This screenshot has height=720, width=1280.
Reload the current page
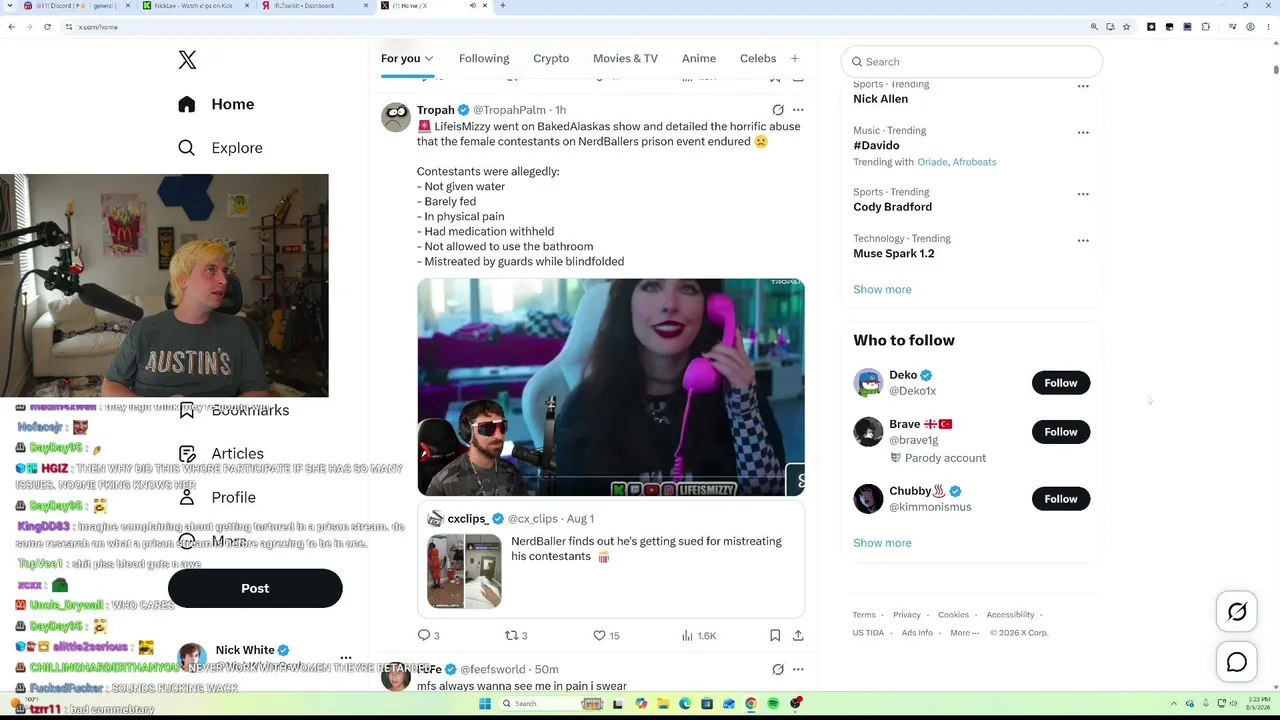click(x=47, y=27)
